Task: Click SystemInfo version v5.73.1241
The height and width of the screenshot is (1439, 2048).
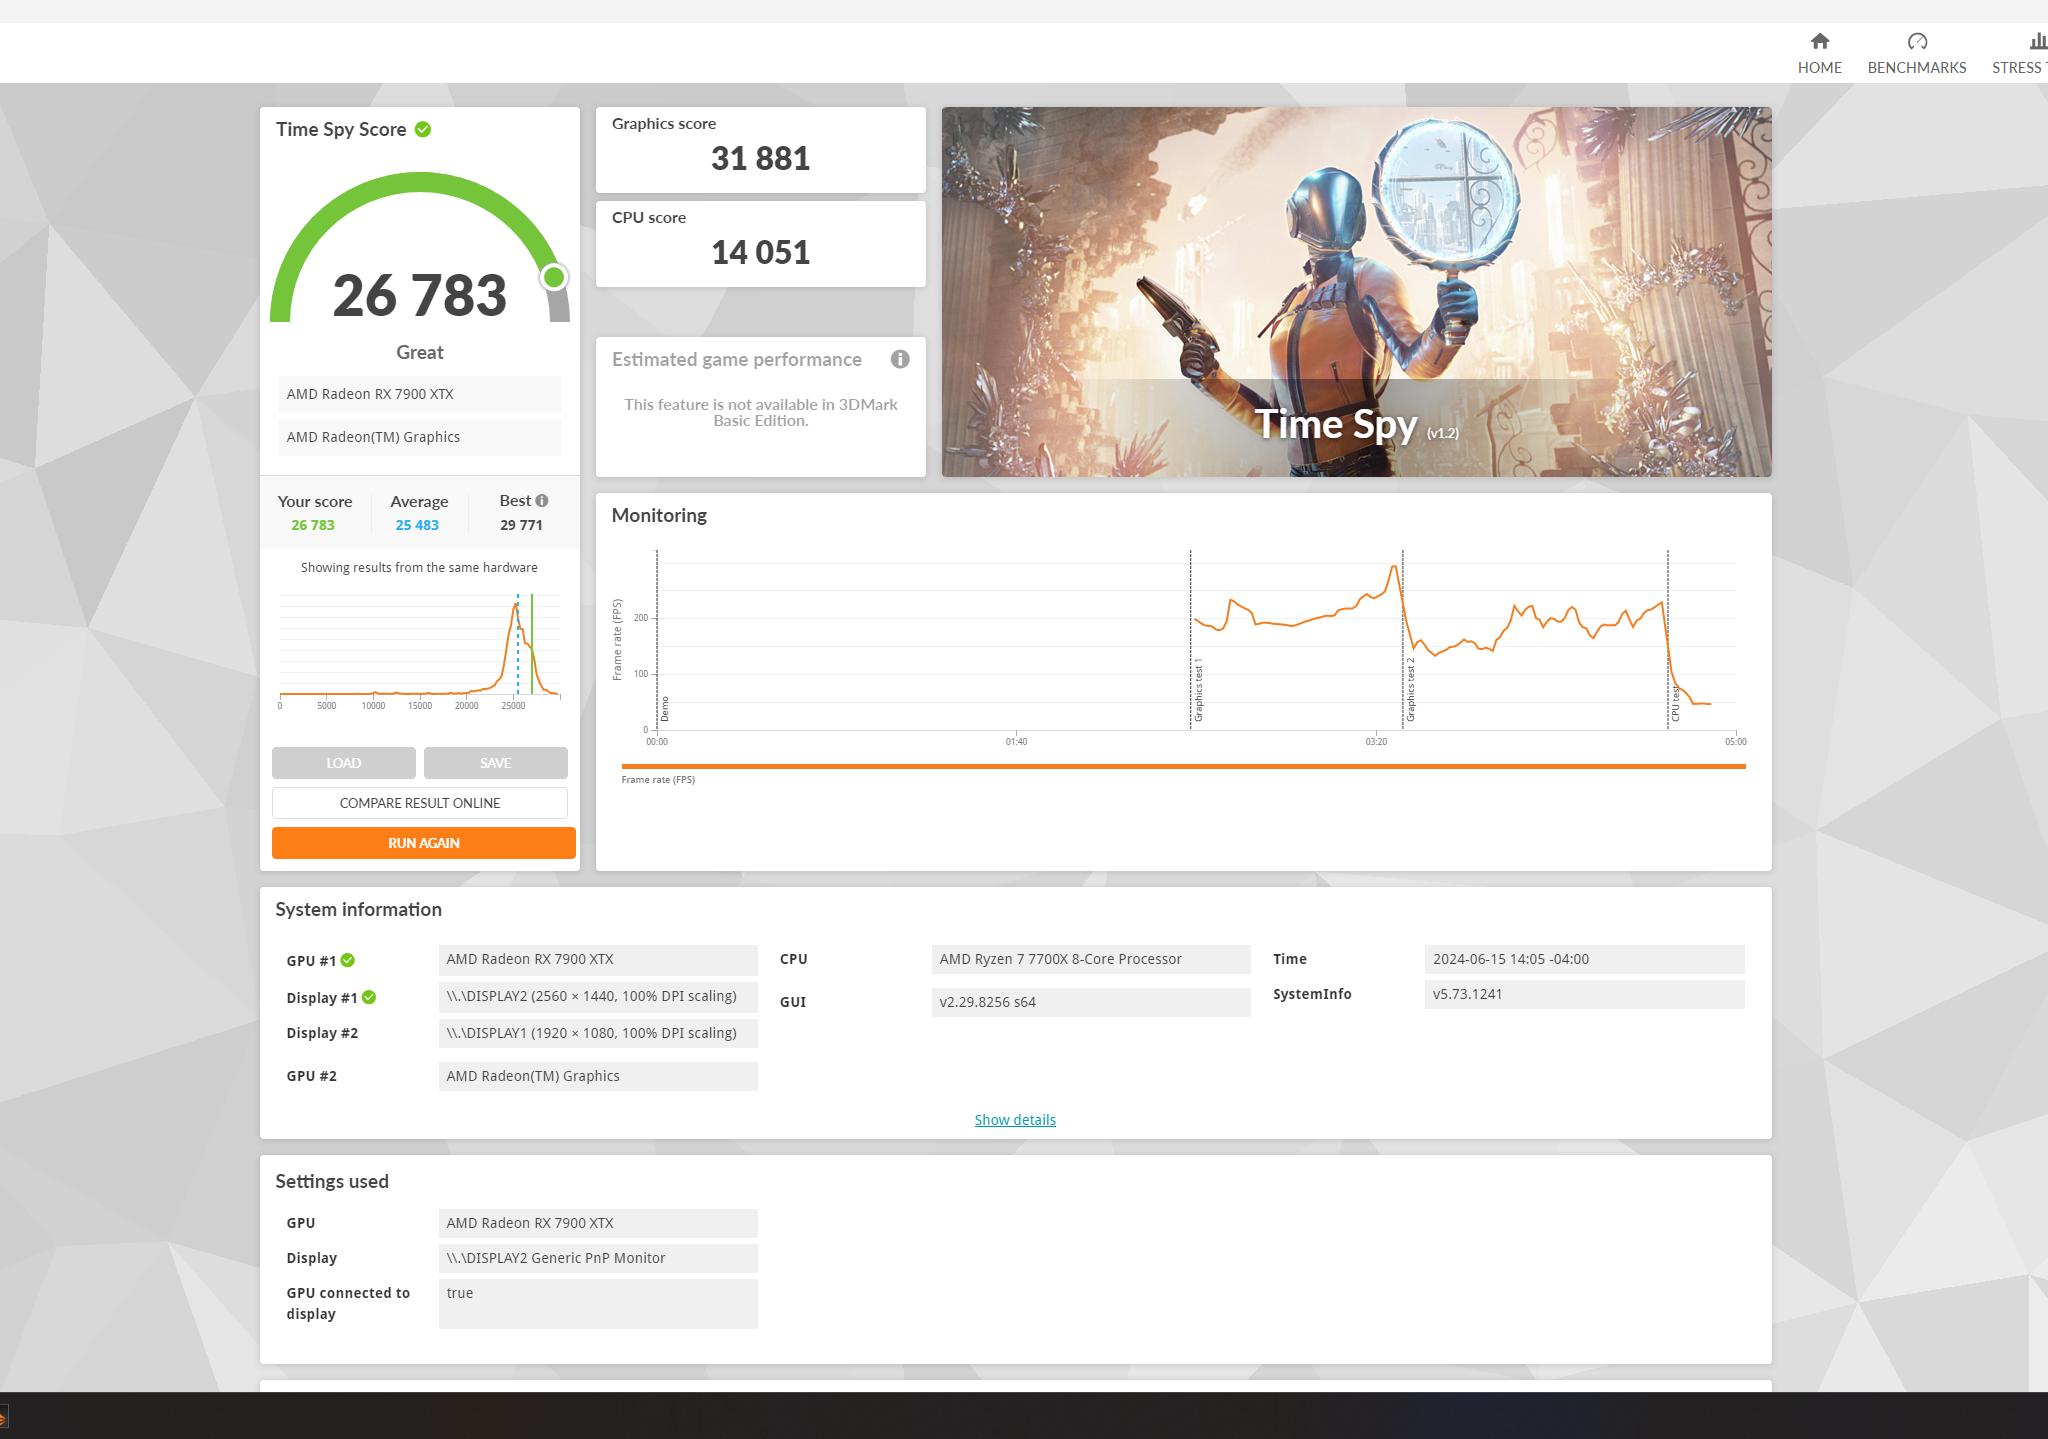Action: point(1584,994)
